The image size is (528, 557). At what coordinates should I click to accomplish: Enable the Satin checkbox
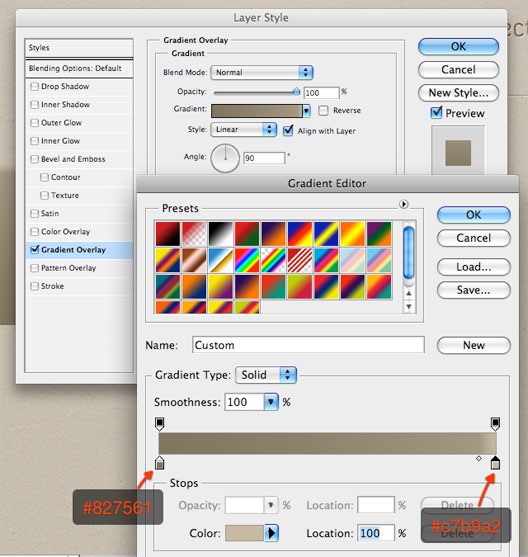click(x=34, y=213)
